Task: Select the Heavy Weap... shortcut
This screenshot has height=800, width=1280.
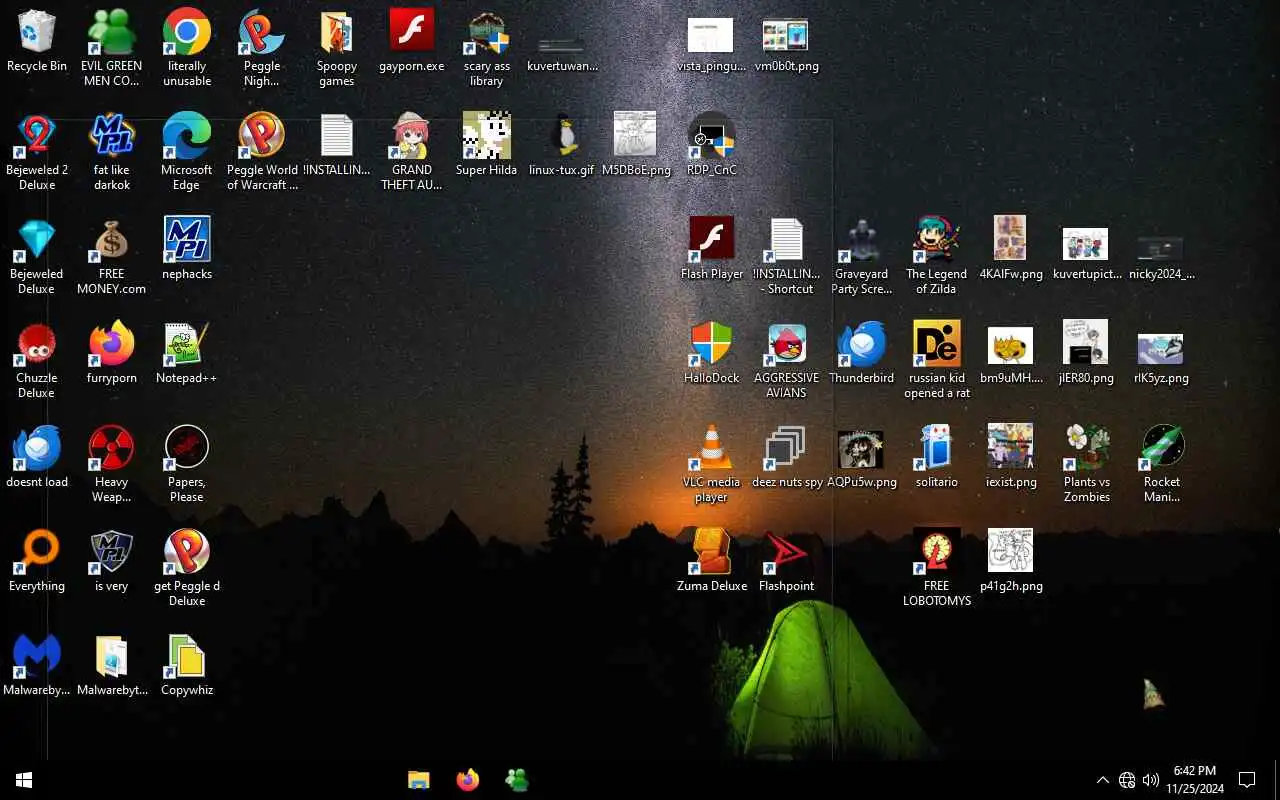Action: (111, 448)
